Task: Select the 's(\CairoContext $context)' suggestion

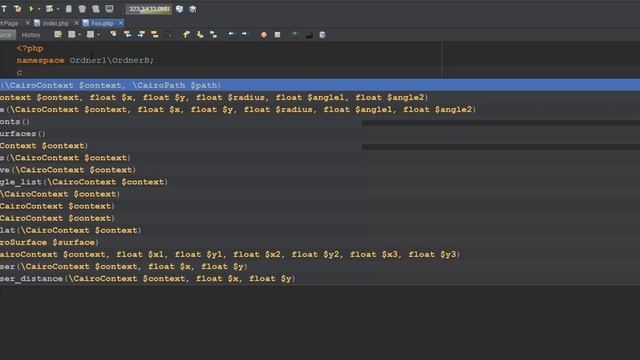Action: pyautogui.click(x=320, y=158)
